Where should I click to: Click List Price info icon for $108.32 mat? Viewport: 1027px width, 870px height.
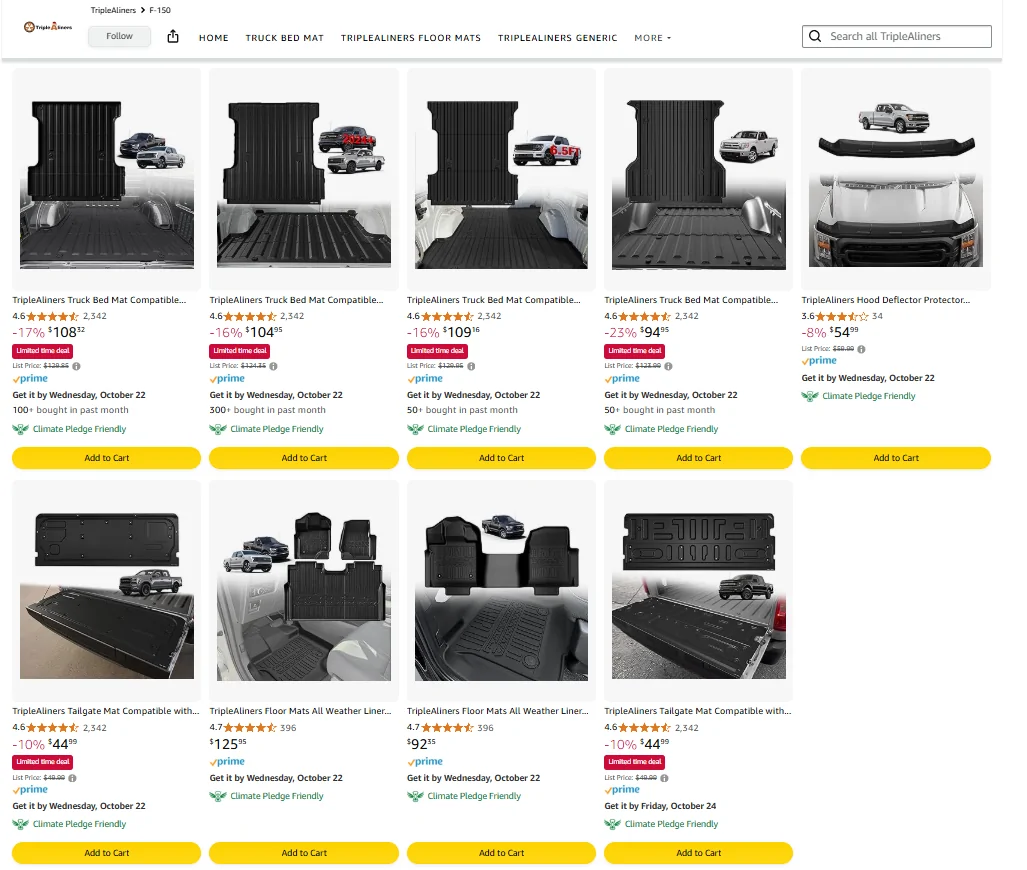tap(76, 366)
